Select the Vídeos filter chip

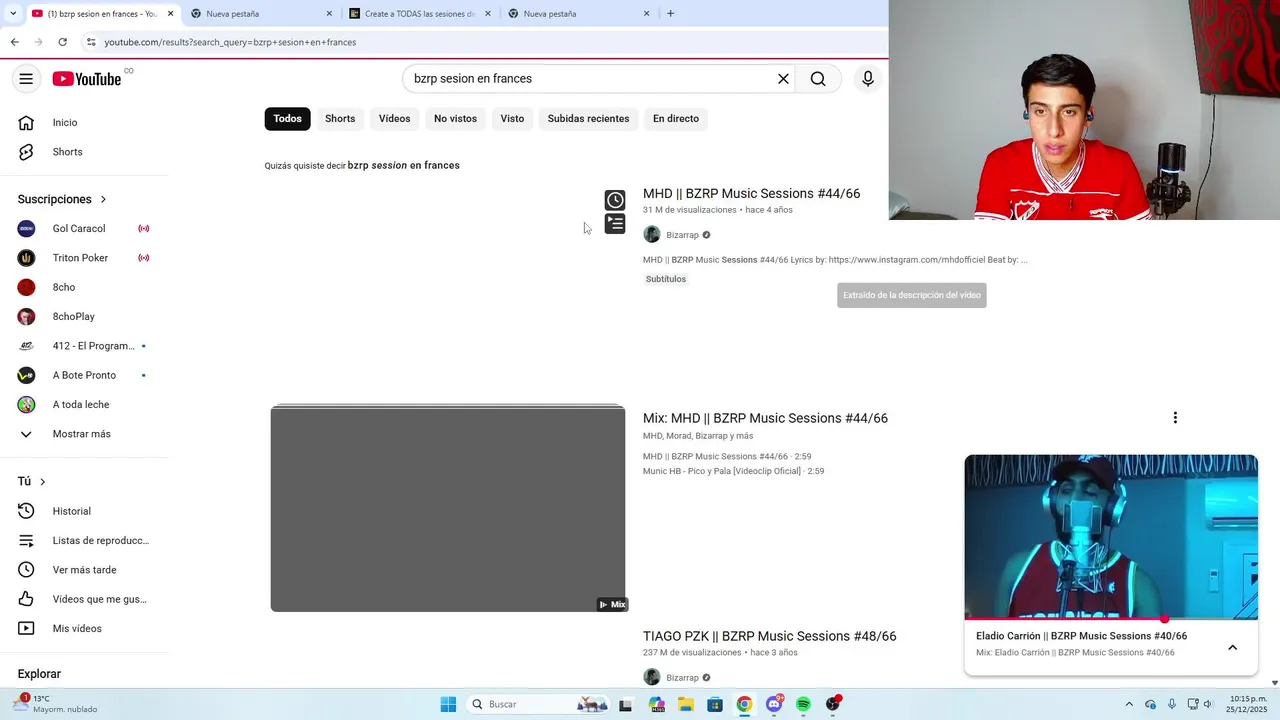point(394,118)
